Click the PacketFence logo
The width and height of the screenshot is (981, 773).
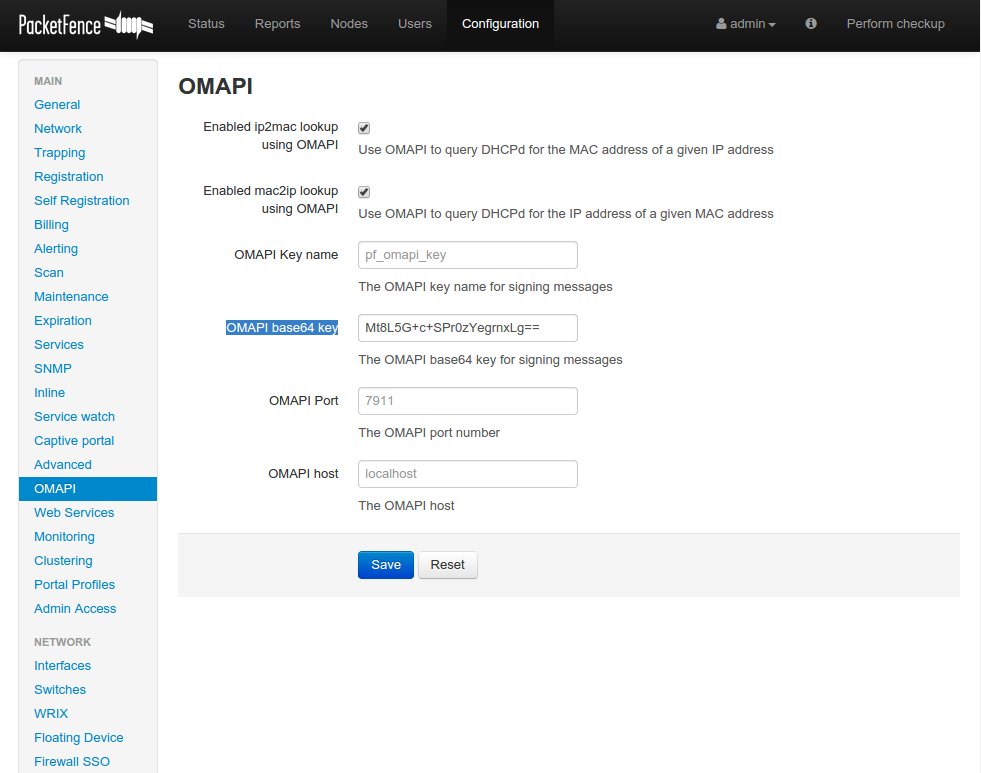tap(85, 24)
